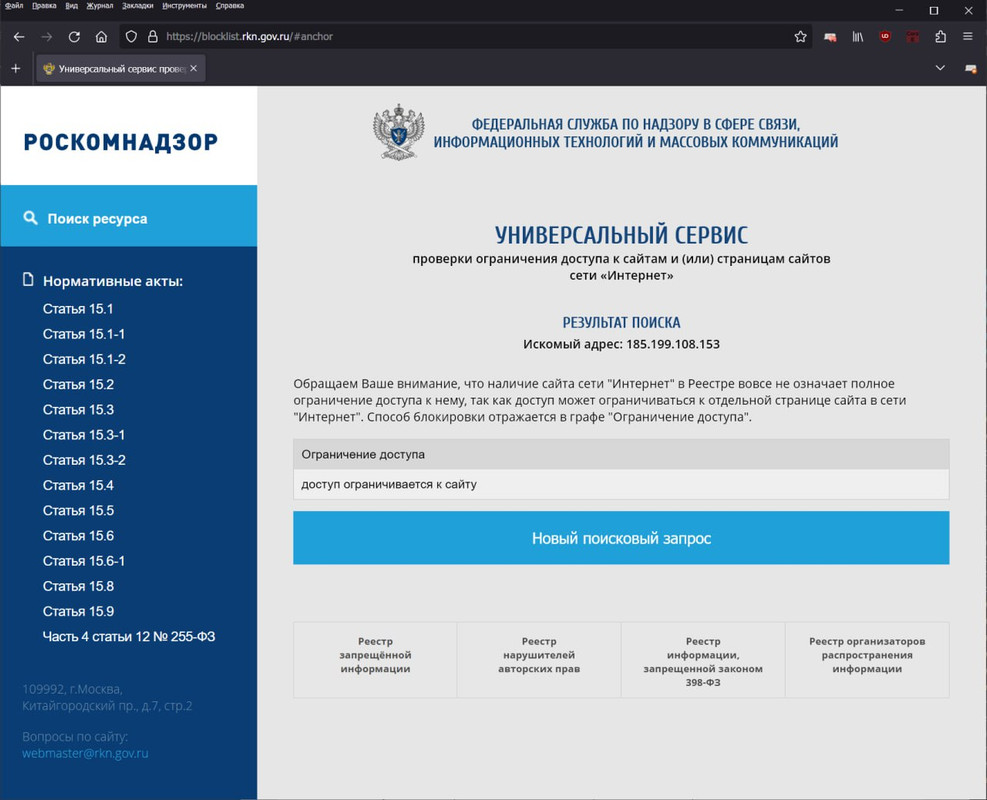Open the Файл menu
Image resolution: width=987 pixels, height=800 pixels.
coord(14,6)
